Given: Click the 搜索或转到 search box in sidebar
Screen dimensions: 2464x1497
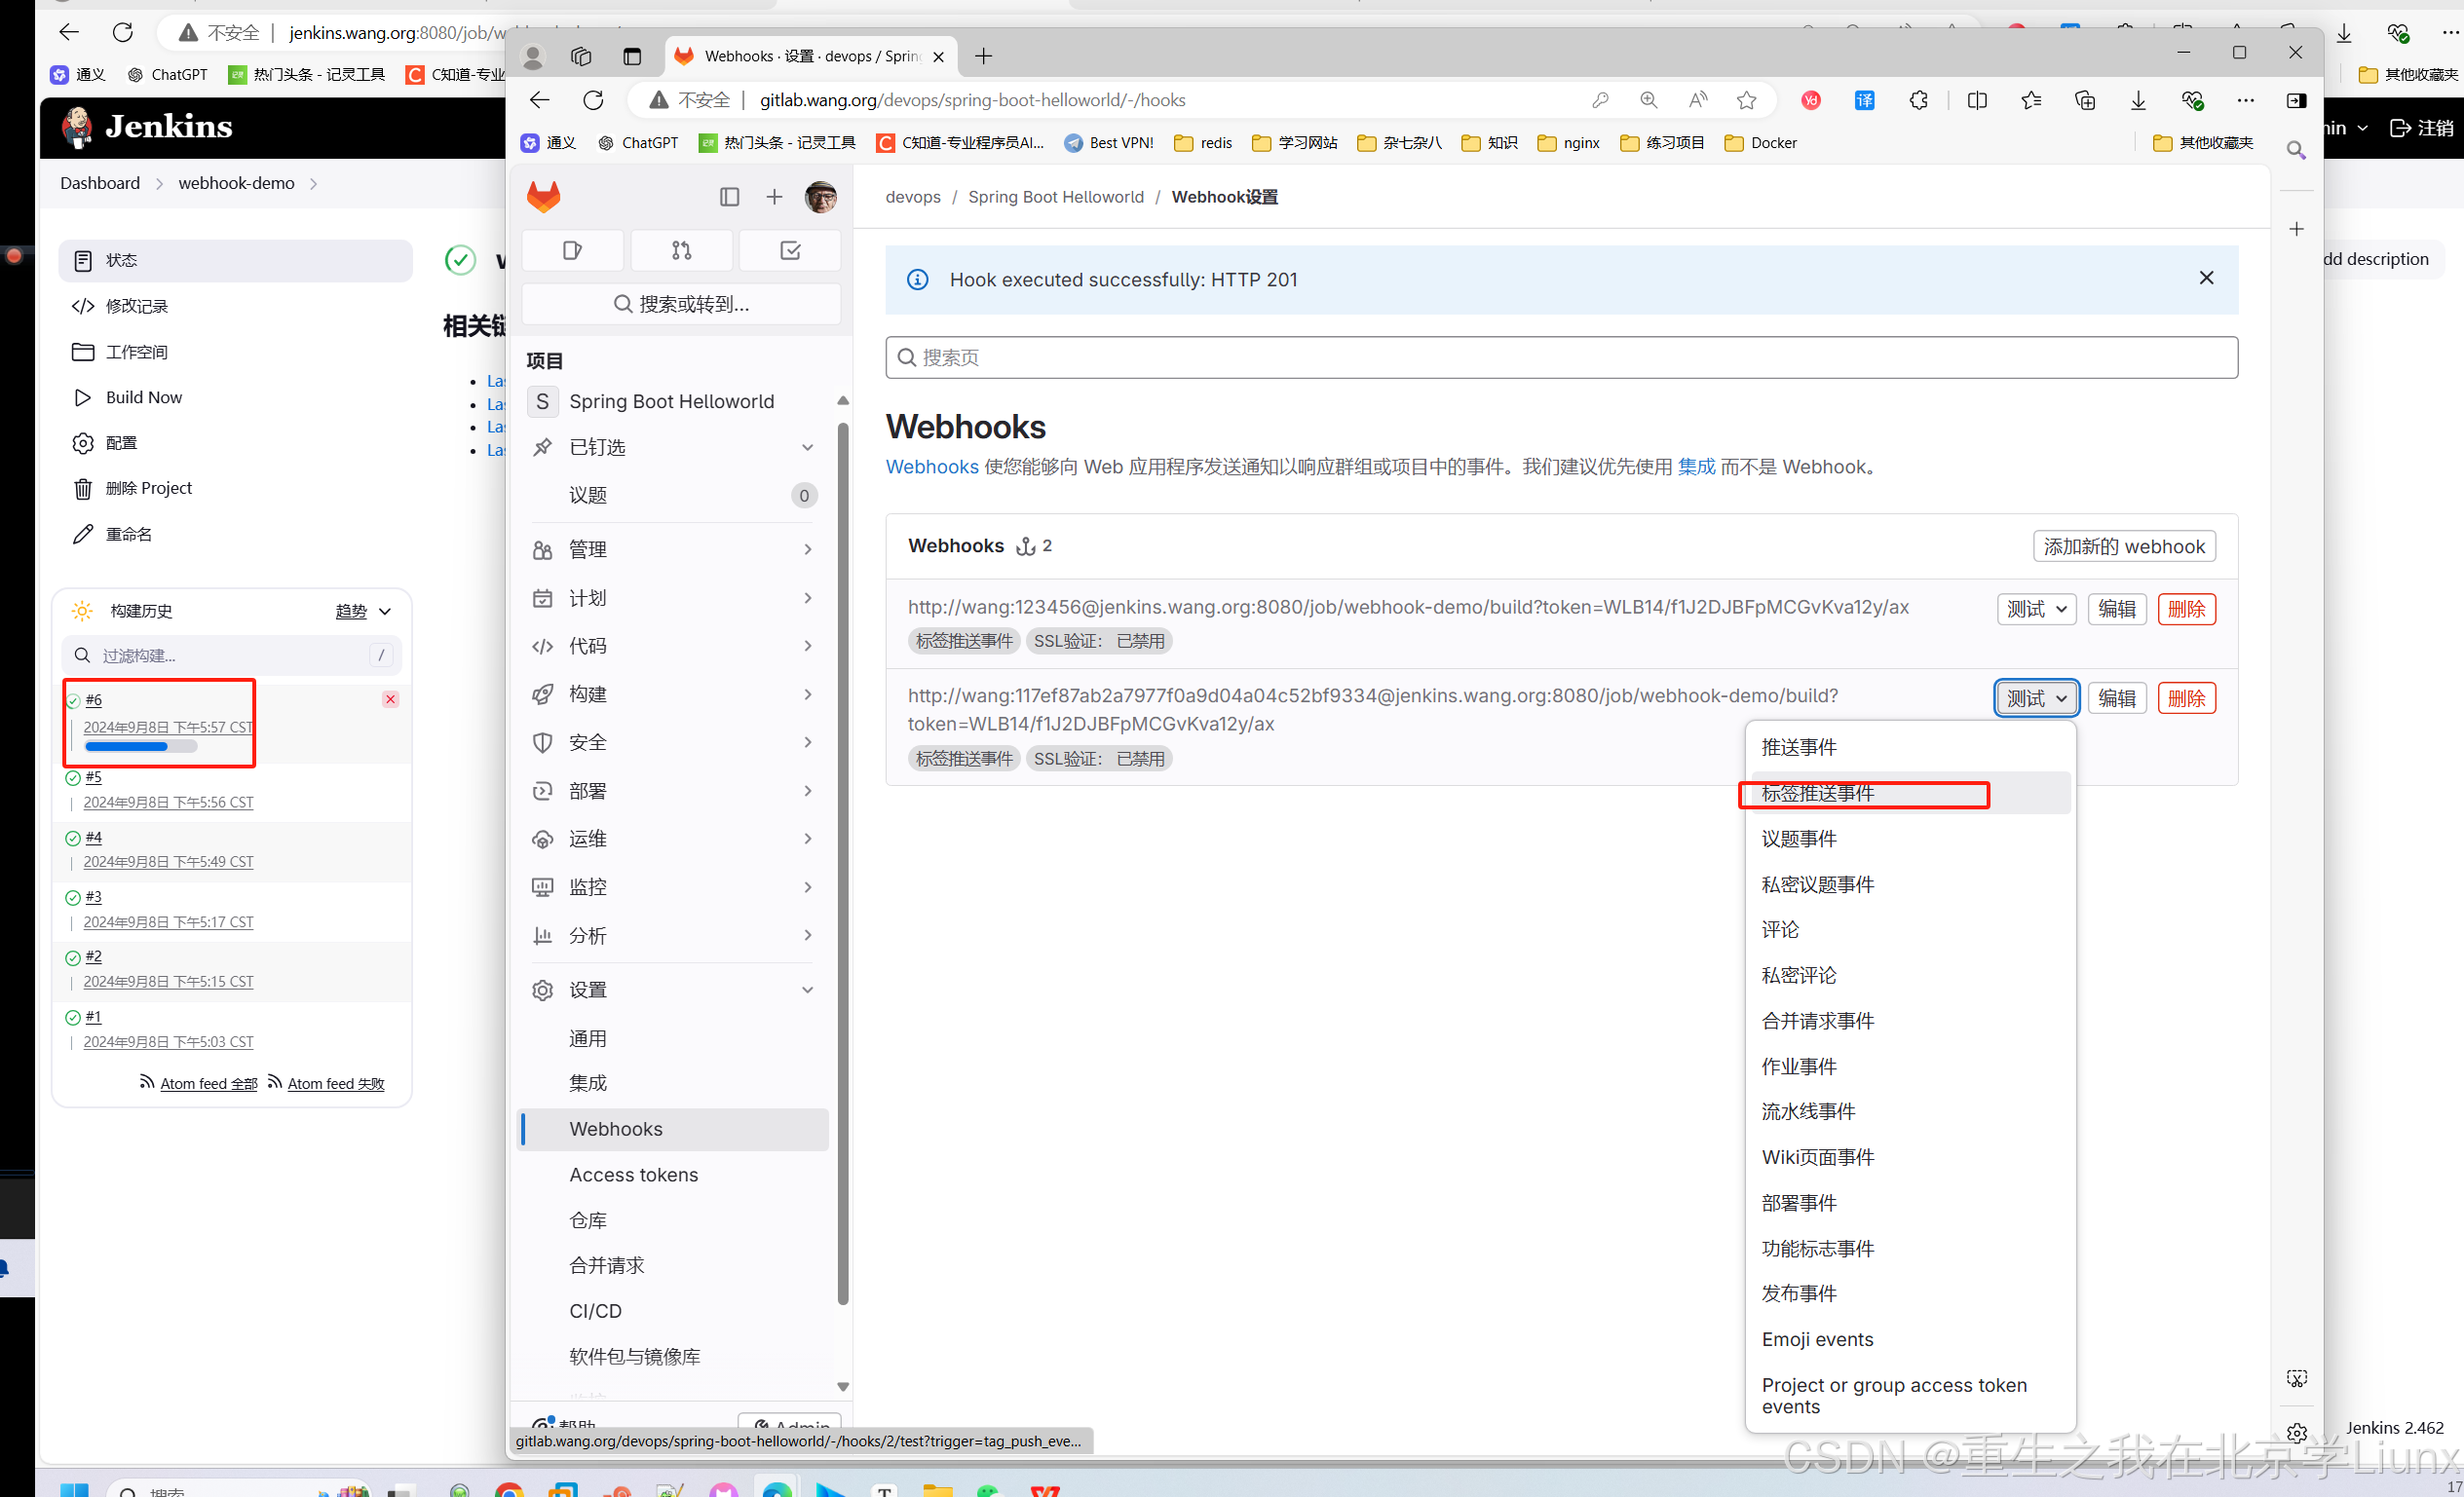Looking at the screenshot, I should click(681, 304).
